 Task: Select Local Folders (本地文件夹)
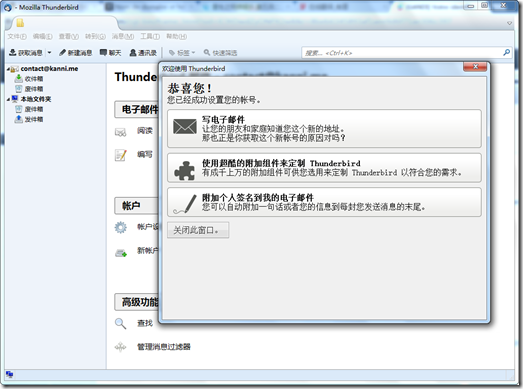click(36, 99)
